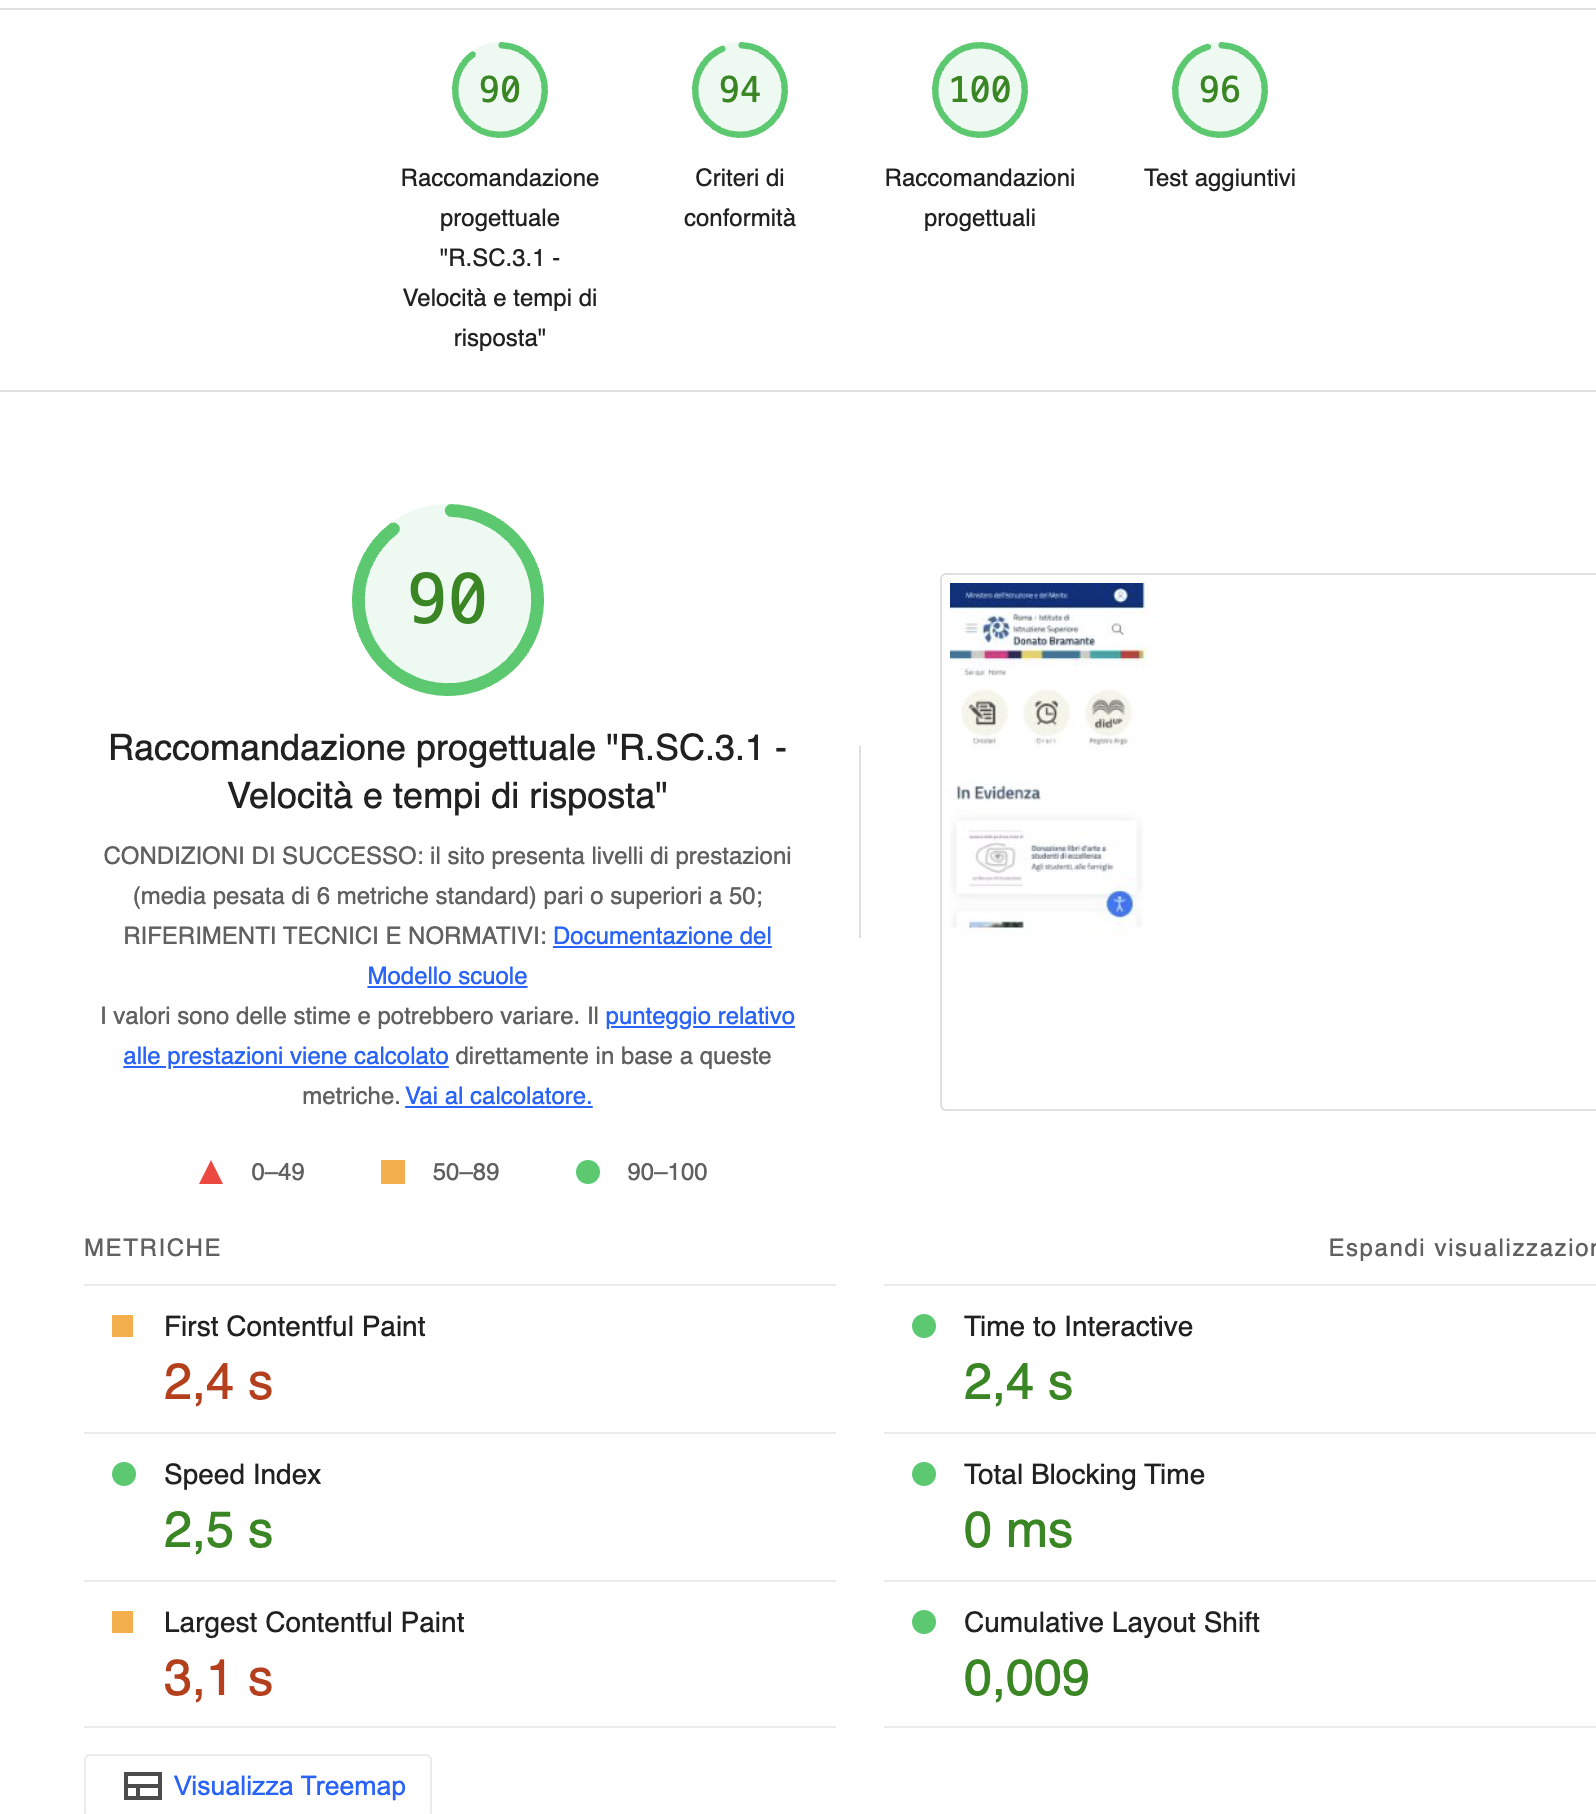Open the punteggio relativo alle prestazioni link

pos(700,1016)
